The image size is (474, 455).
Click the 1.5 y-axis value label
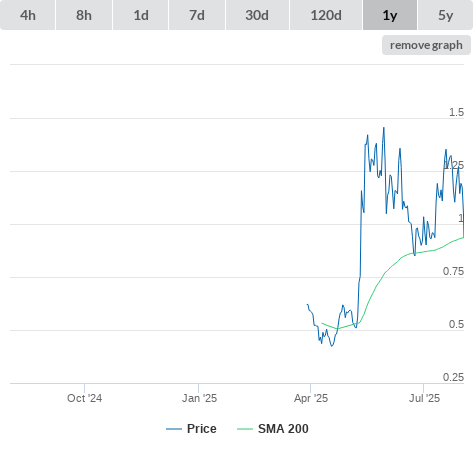coord(456,112)
